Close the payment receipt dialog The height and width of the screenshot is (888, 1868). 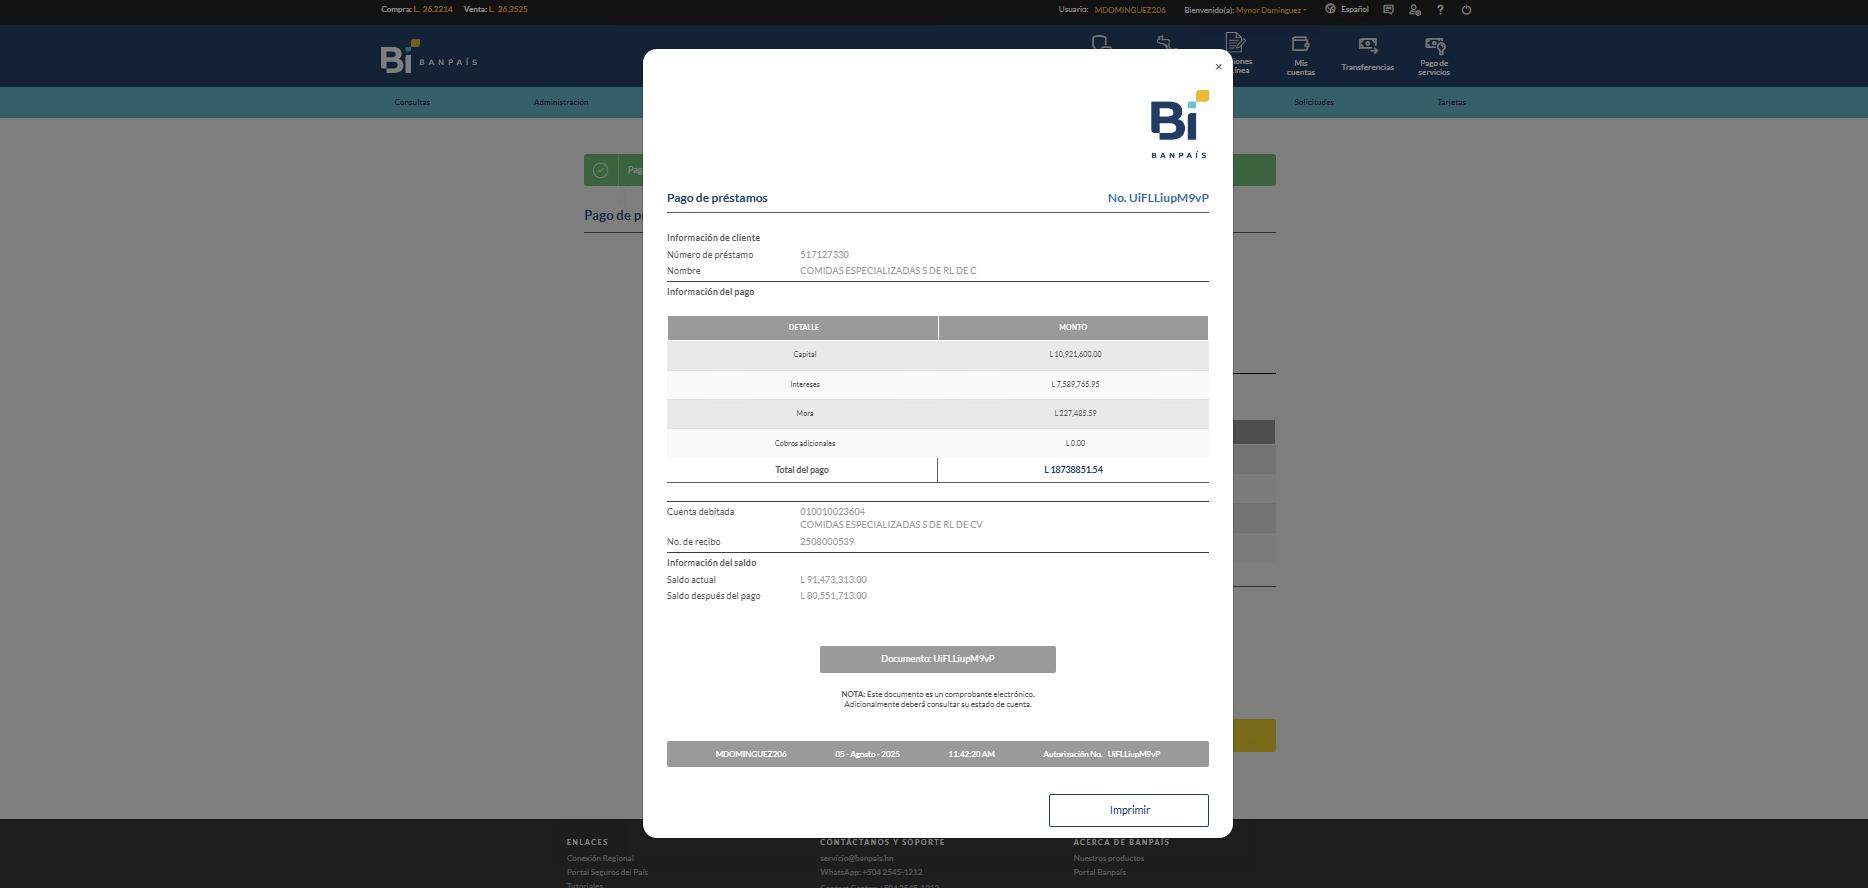pos(1218,67)
